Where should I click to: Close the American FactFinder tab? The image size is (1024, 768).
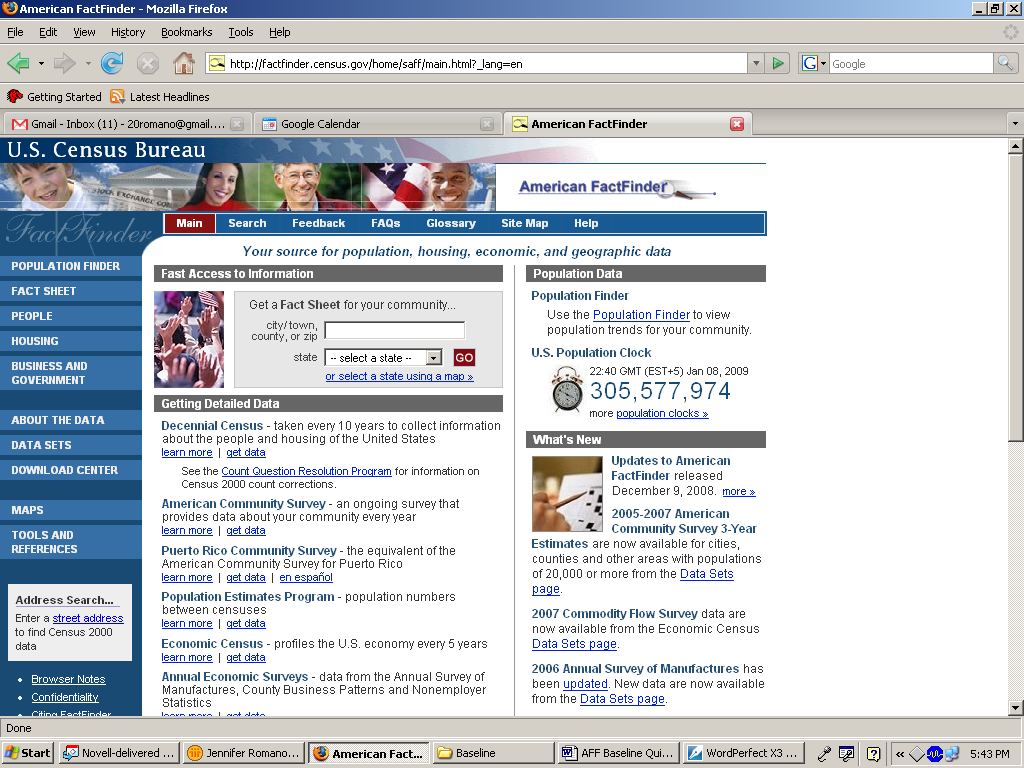point(737,124)
